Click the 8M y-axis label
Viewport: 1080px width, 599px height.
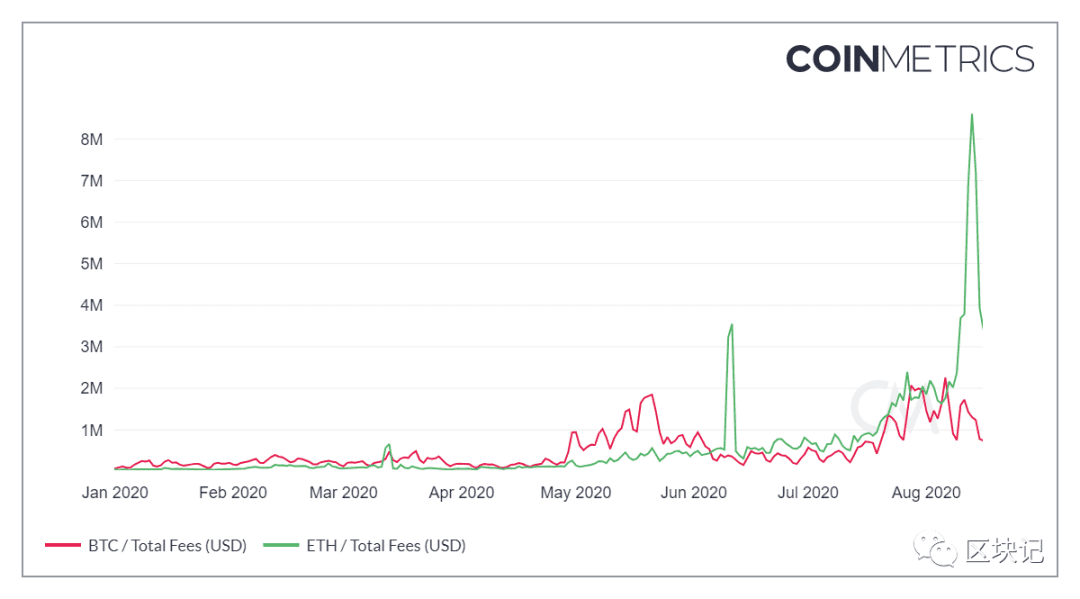pos(92,139)
